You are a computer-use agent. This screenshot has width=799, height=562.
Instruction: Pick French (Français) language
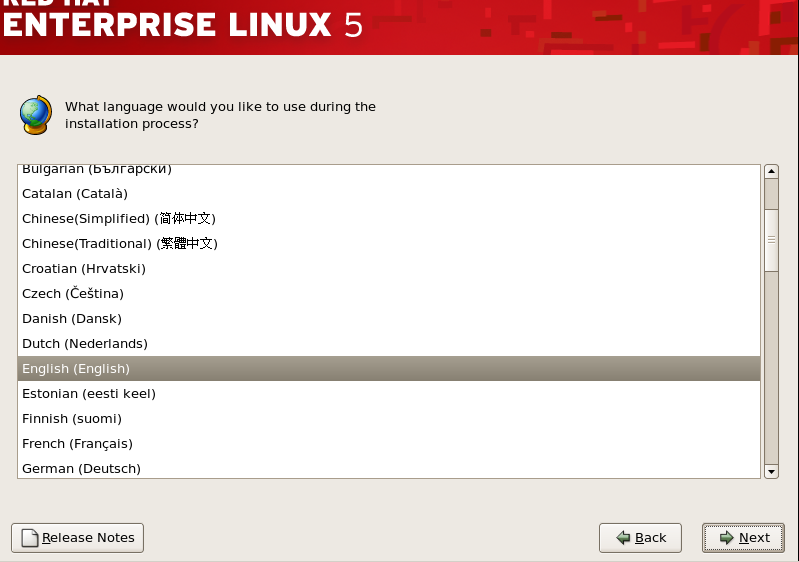pos(389,443)
